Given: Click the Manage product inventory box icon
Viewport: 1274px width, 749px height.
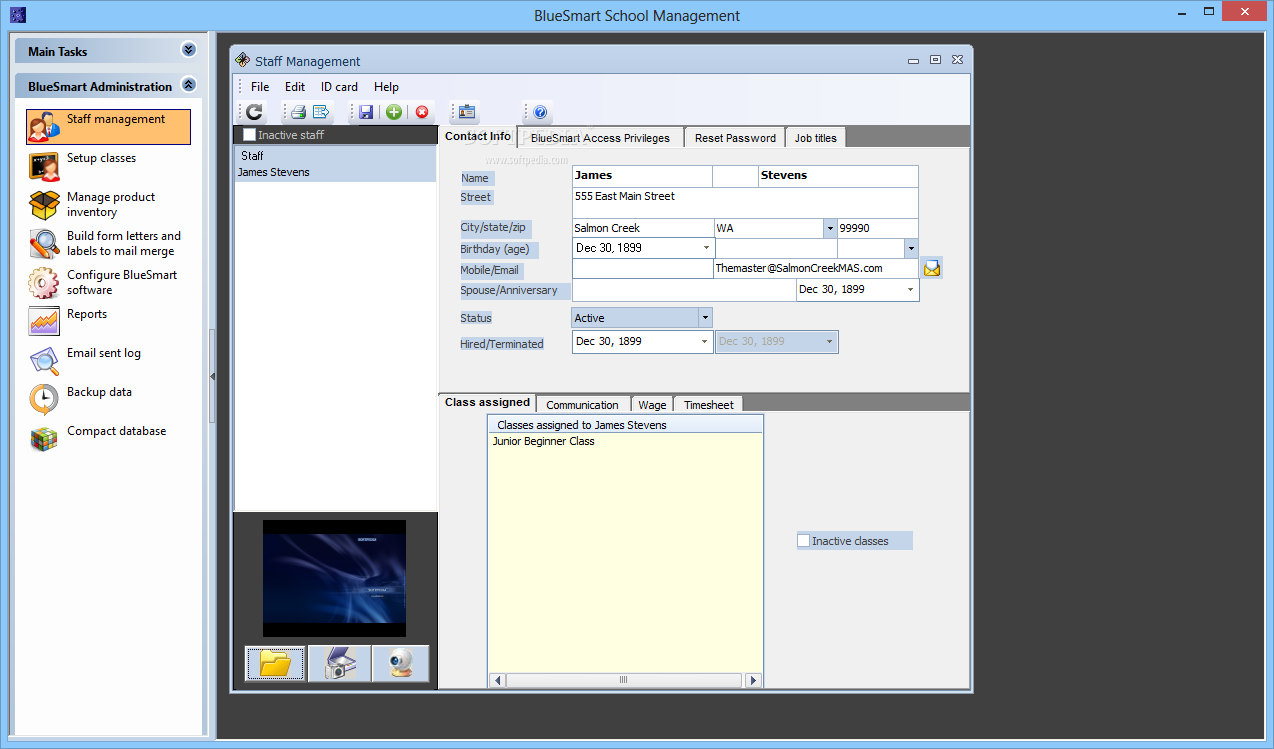Looking at the screenshot, I should point(44,205).
